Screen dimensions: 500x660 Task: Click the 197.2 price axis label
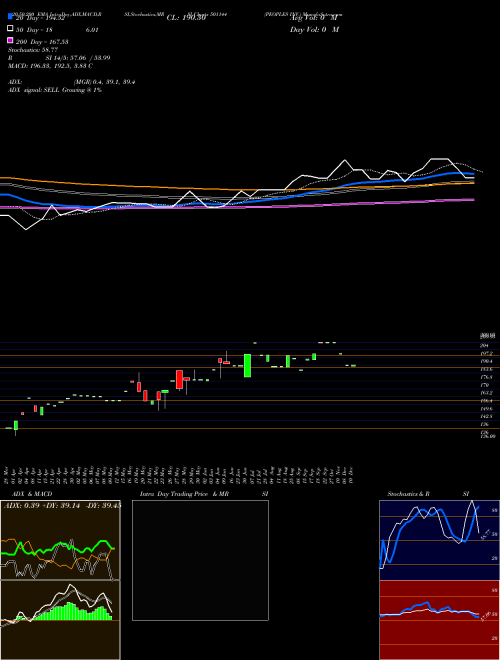tap(485, 354)
